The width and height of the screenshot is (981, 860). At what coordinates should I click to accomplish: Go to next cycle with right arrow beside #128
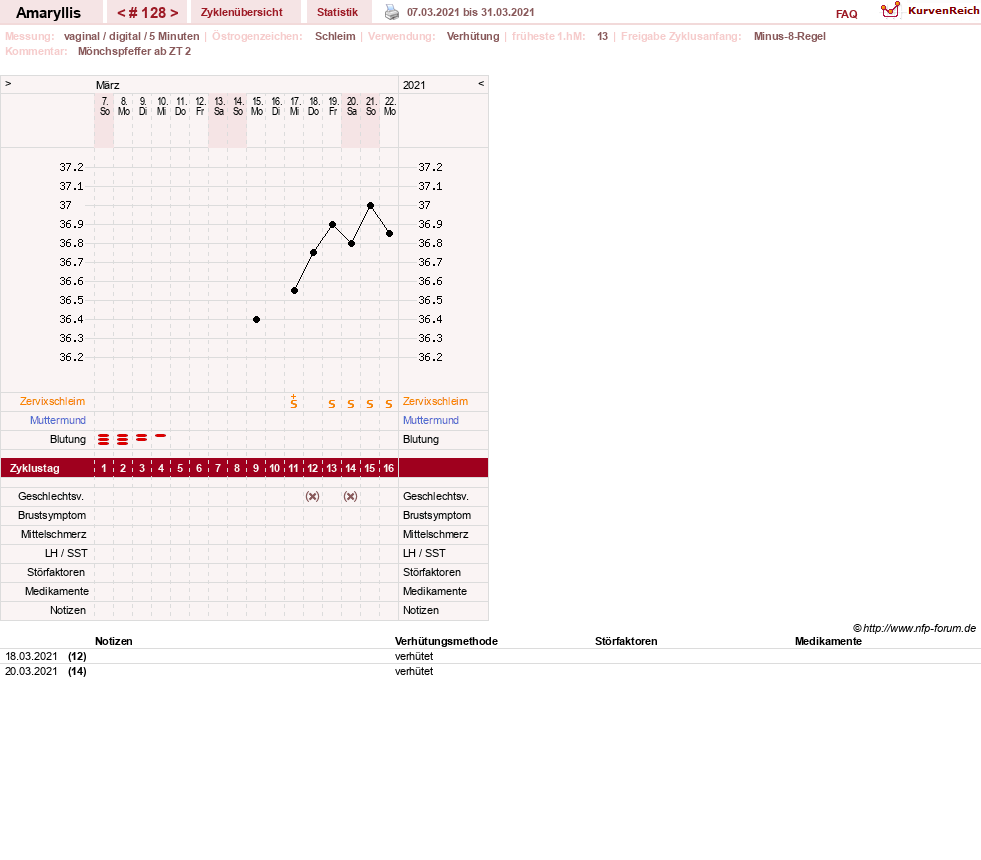[174, 13]
